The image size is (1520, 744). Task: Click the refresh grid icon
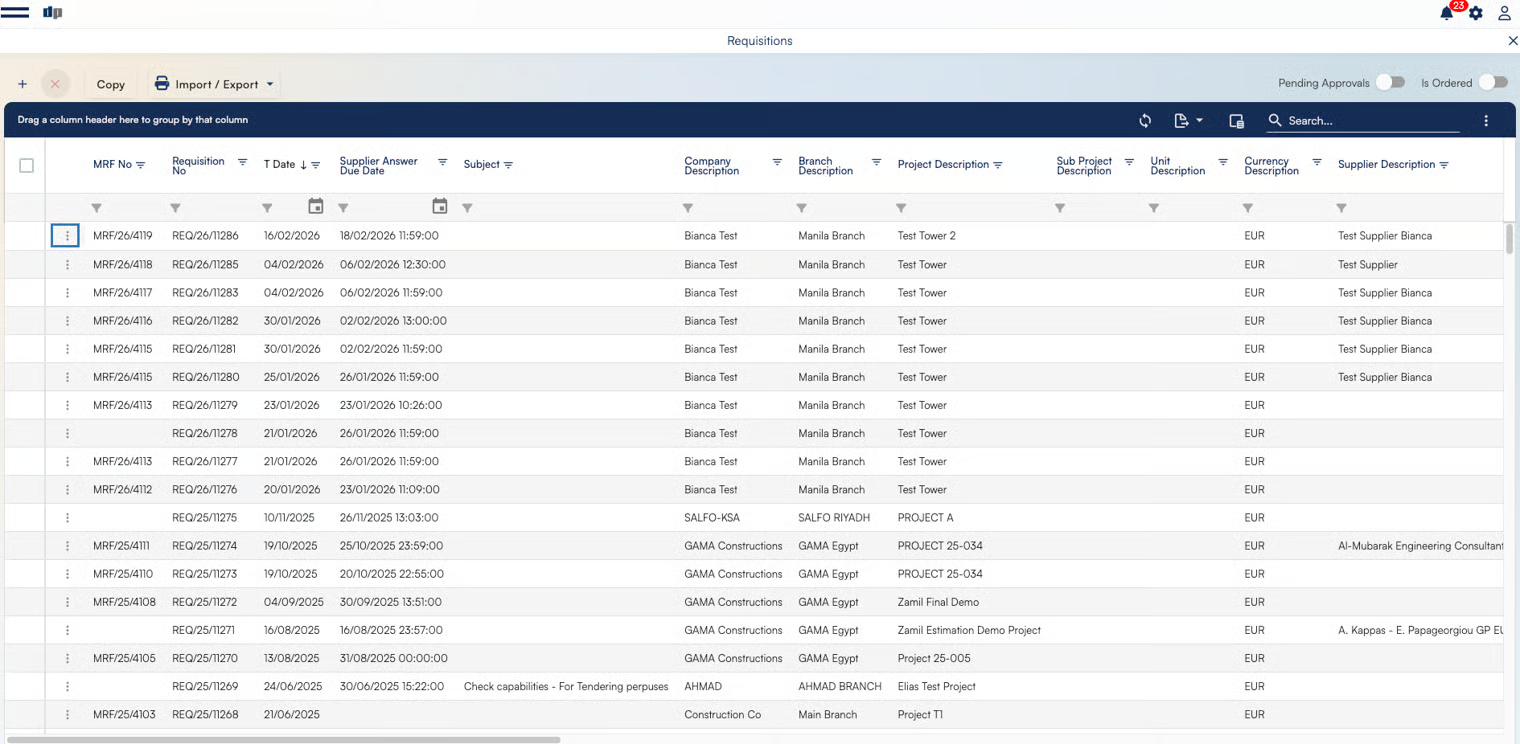click(1145, 121)
